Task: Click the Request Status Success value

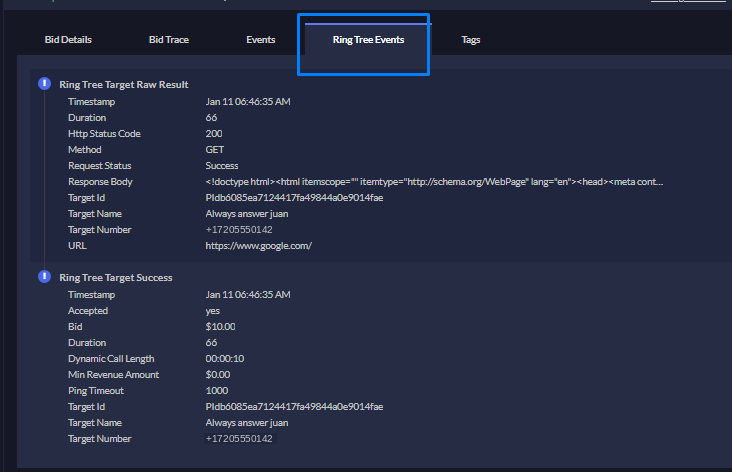Action: 222,166
